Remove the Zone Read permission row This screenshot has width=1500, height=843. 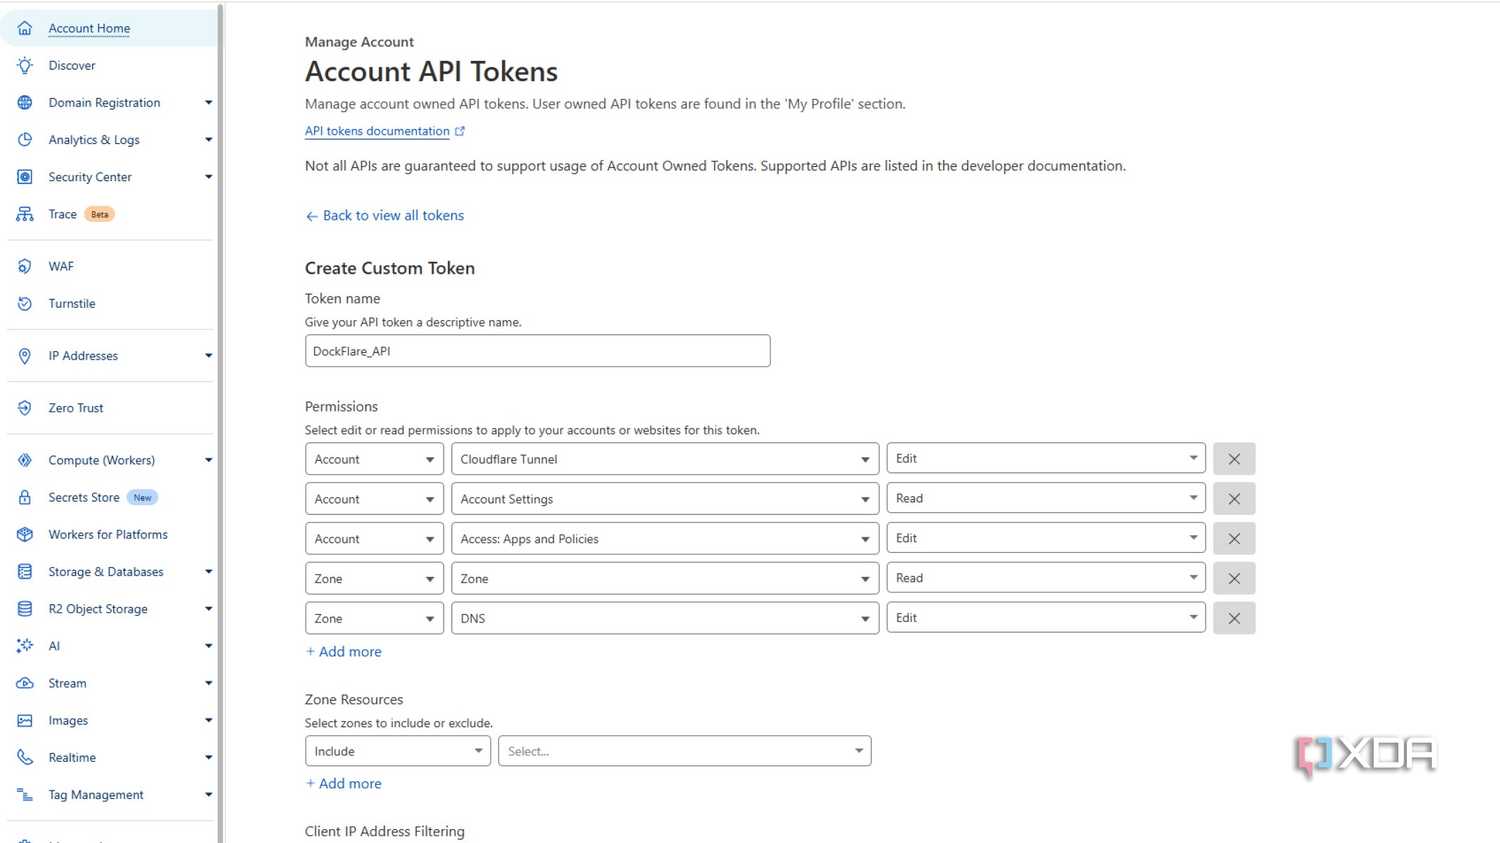click(1234, 578)
